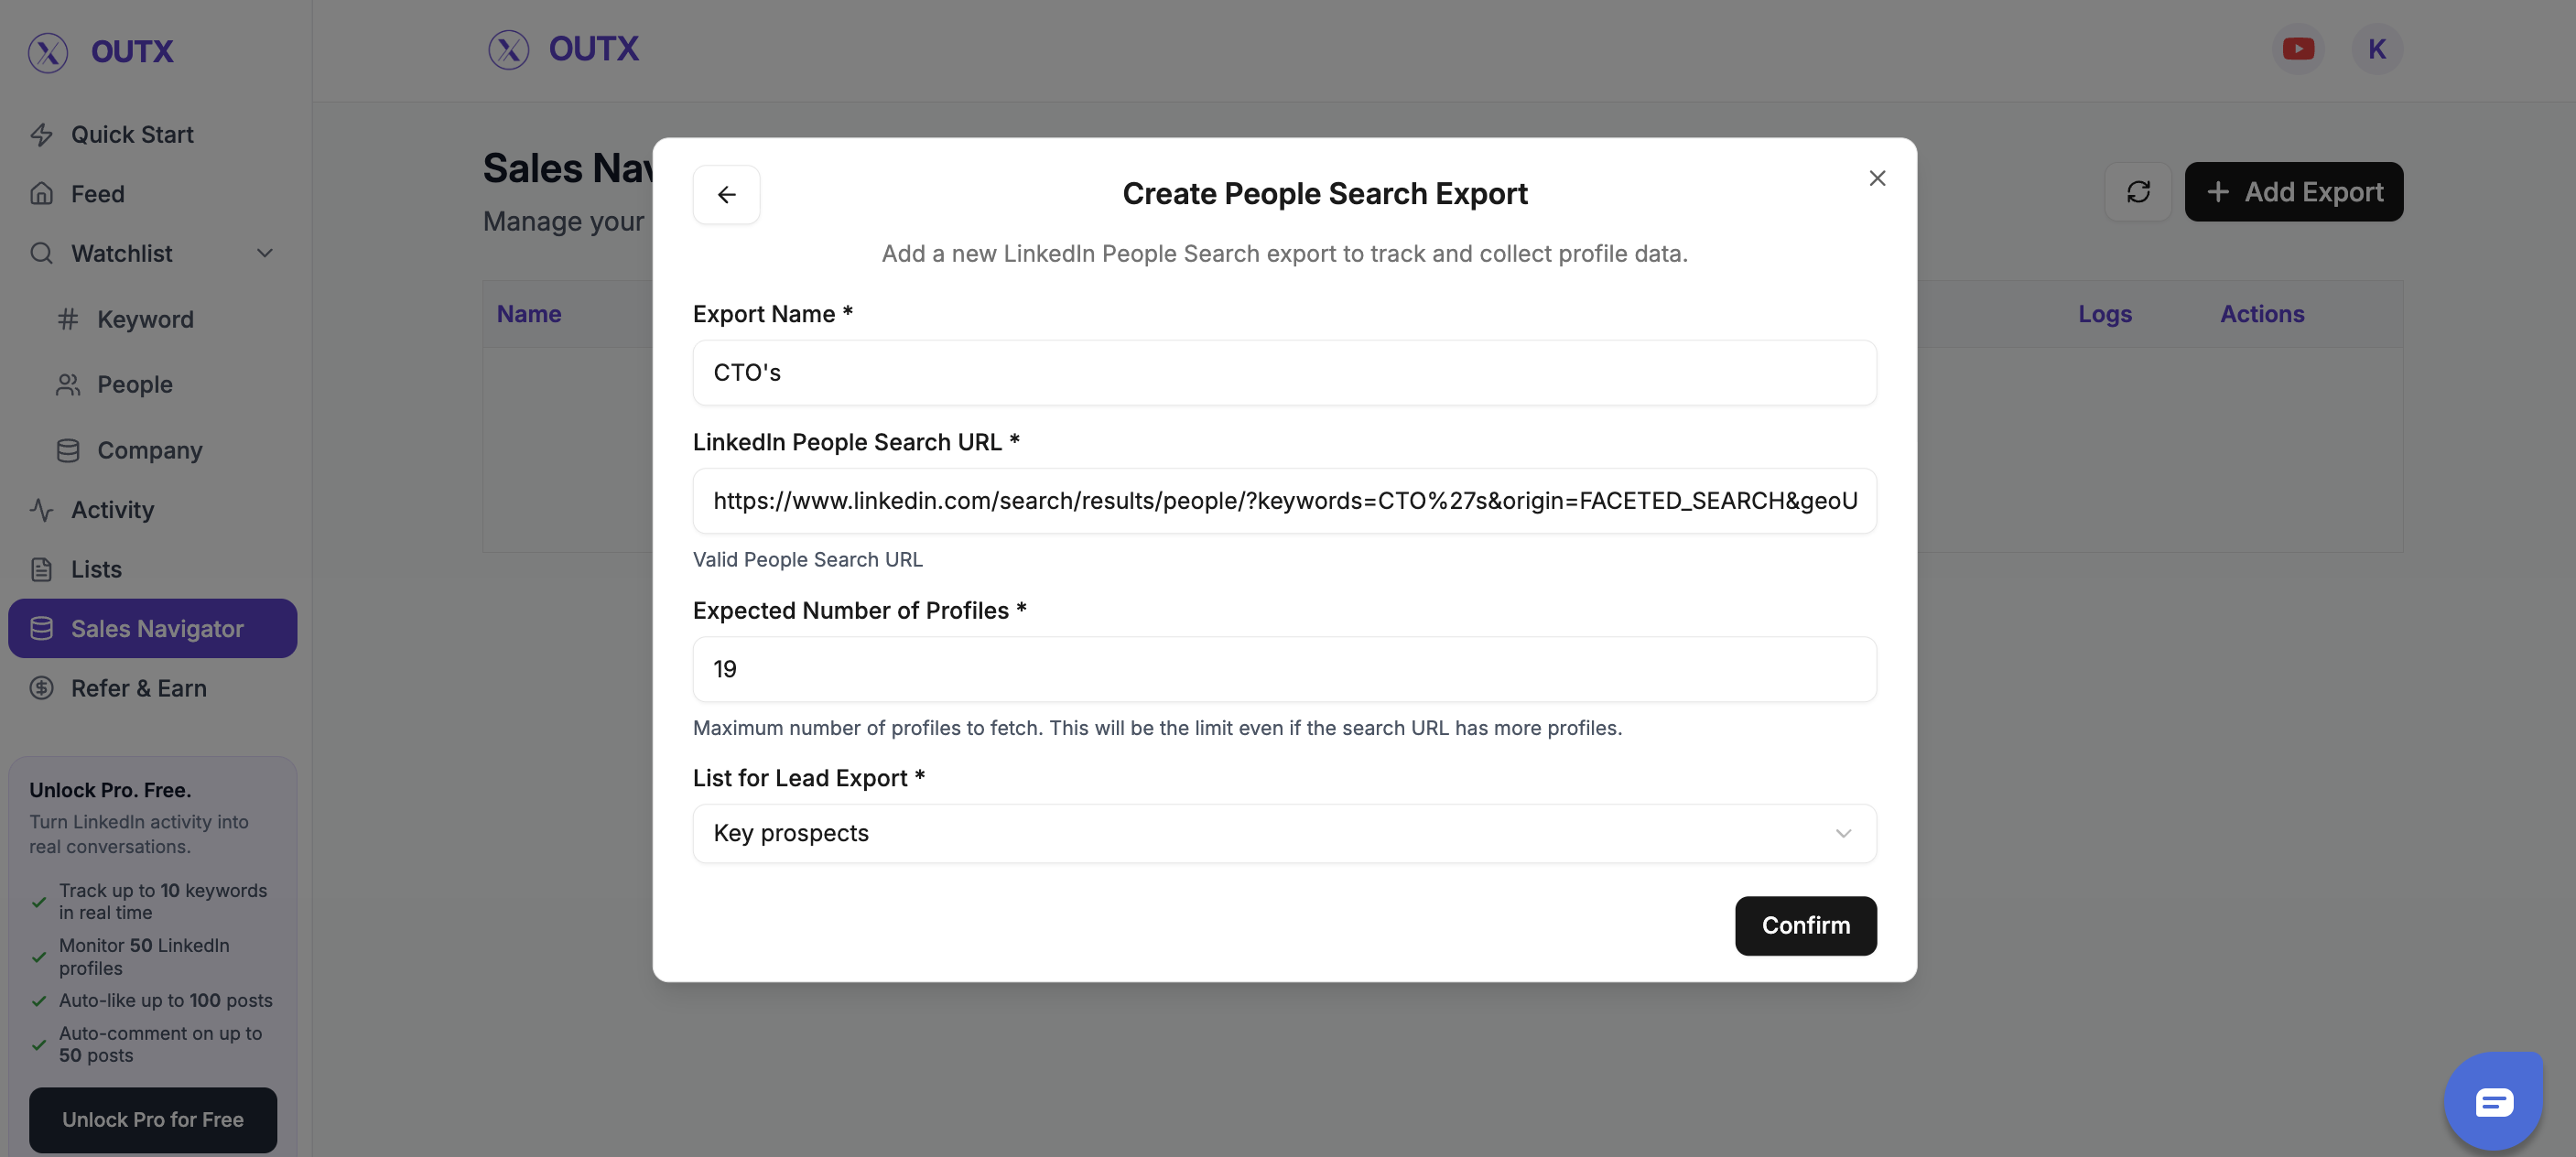Image resolution: width=2576 pixels, height=1157 pixels.
Task: Open the K user avatar
Action: (2377, 48)
